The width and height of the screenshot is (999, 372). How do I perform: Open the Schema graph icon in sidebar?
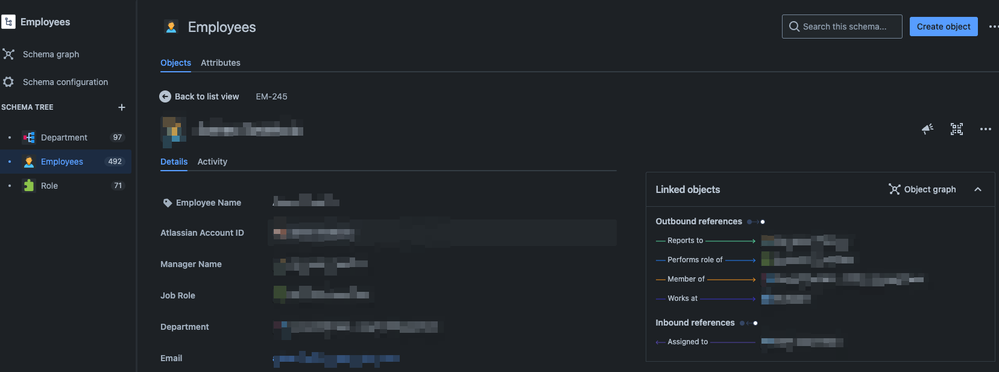[x=8, y=54]
